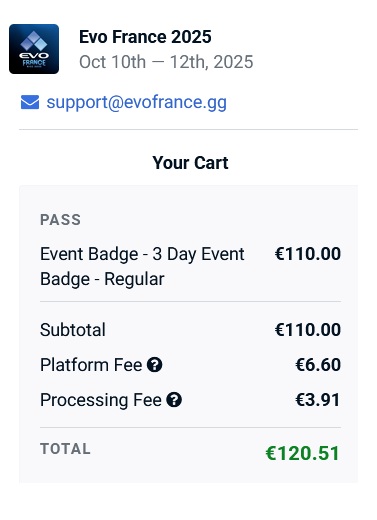Click the Processing Fee label text
The width and height of the screenshot is (377, 520).
pos(101,400)
